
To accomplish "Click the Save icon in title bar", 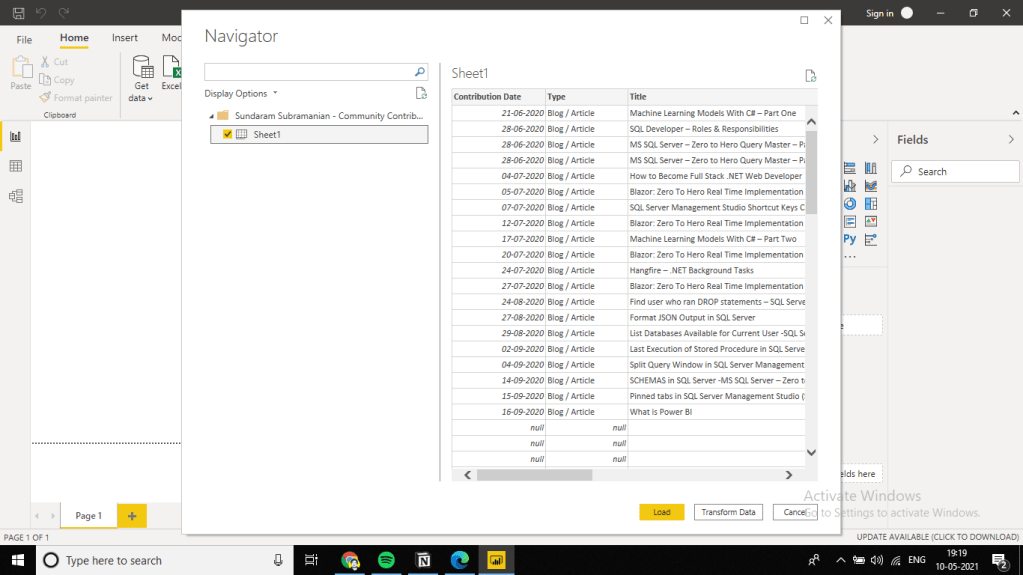I will click(18, 13).
